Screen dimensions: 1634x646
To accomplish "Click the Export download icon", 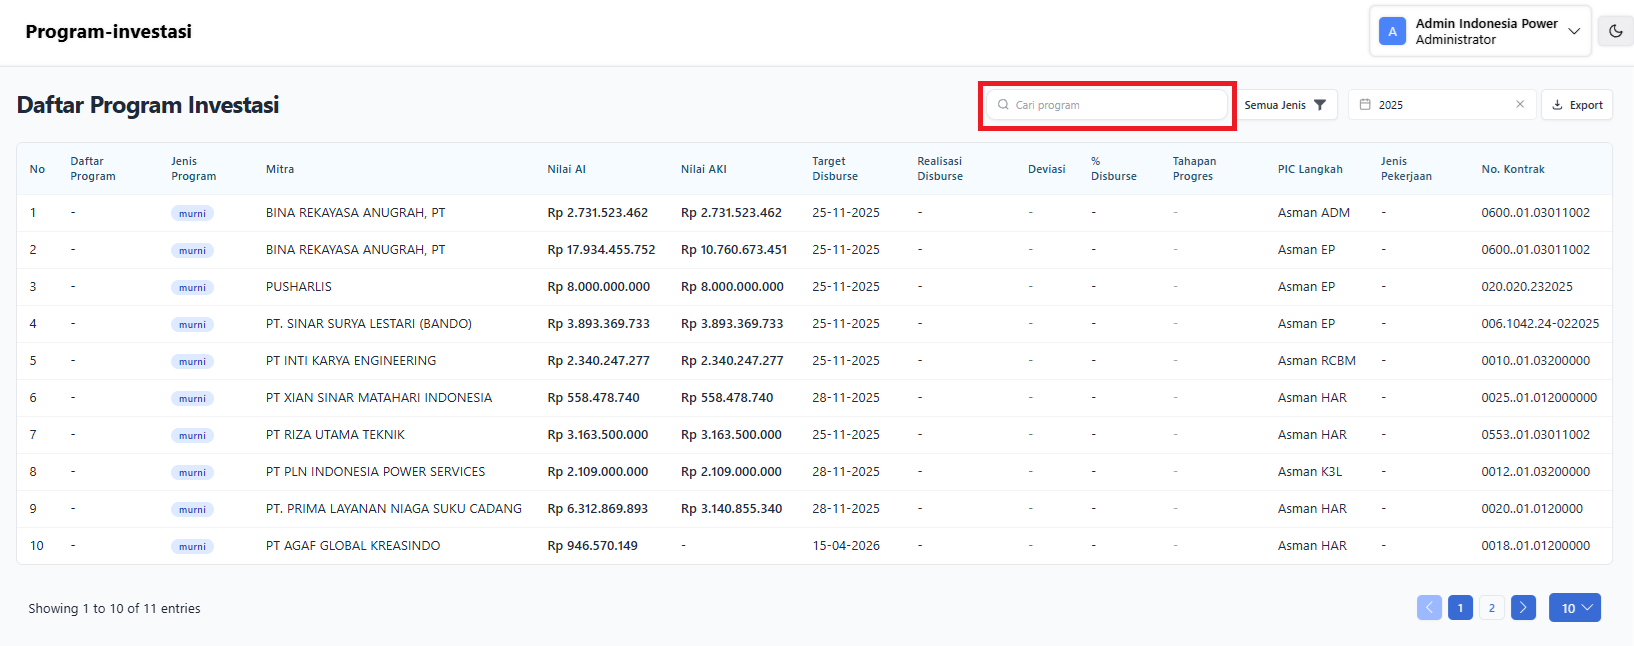I will (1557, 105).
